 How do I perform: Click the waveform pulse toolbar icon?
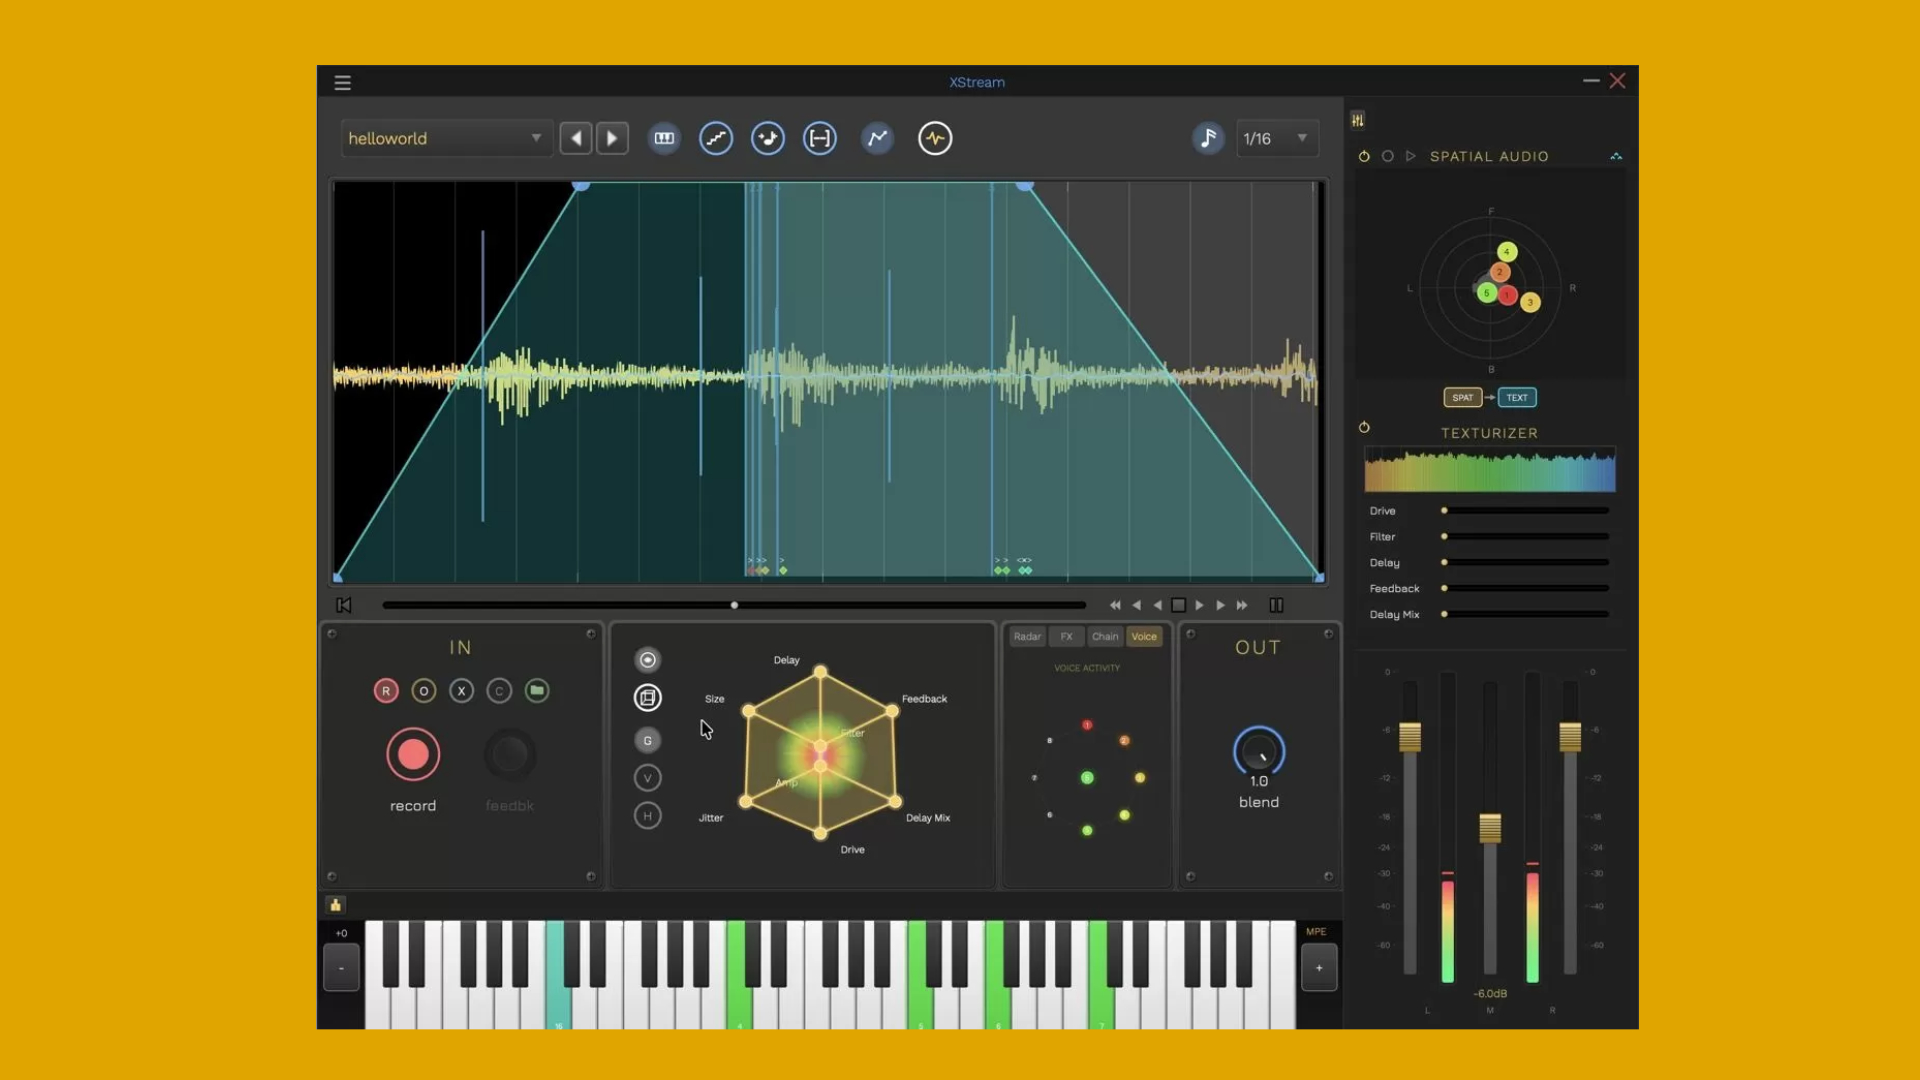935,138
